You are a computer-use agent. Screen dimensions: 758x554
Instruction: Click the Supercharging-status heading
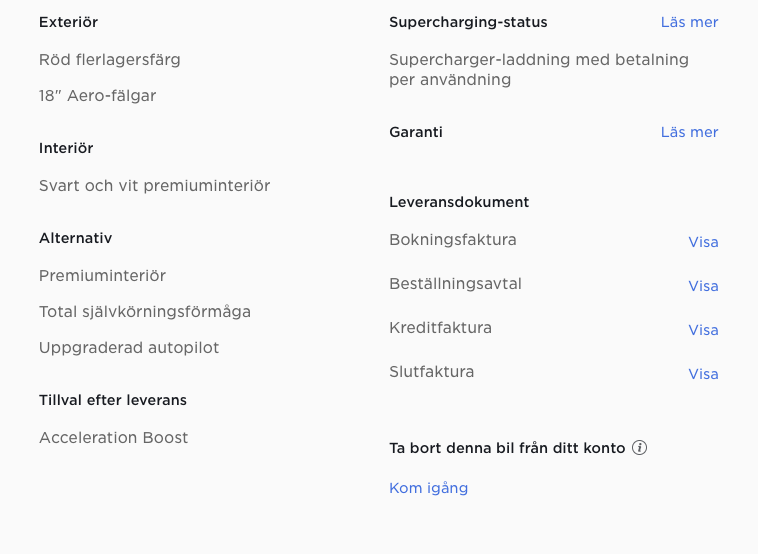[468, 22]
